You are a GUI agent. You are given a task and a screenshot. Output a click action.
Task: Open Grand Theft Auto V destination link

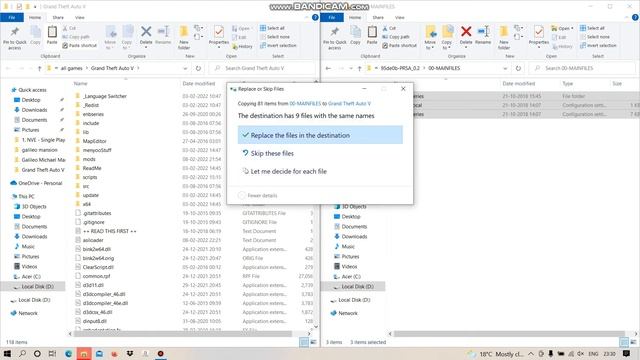click(349, 104)
